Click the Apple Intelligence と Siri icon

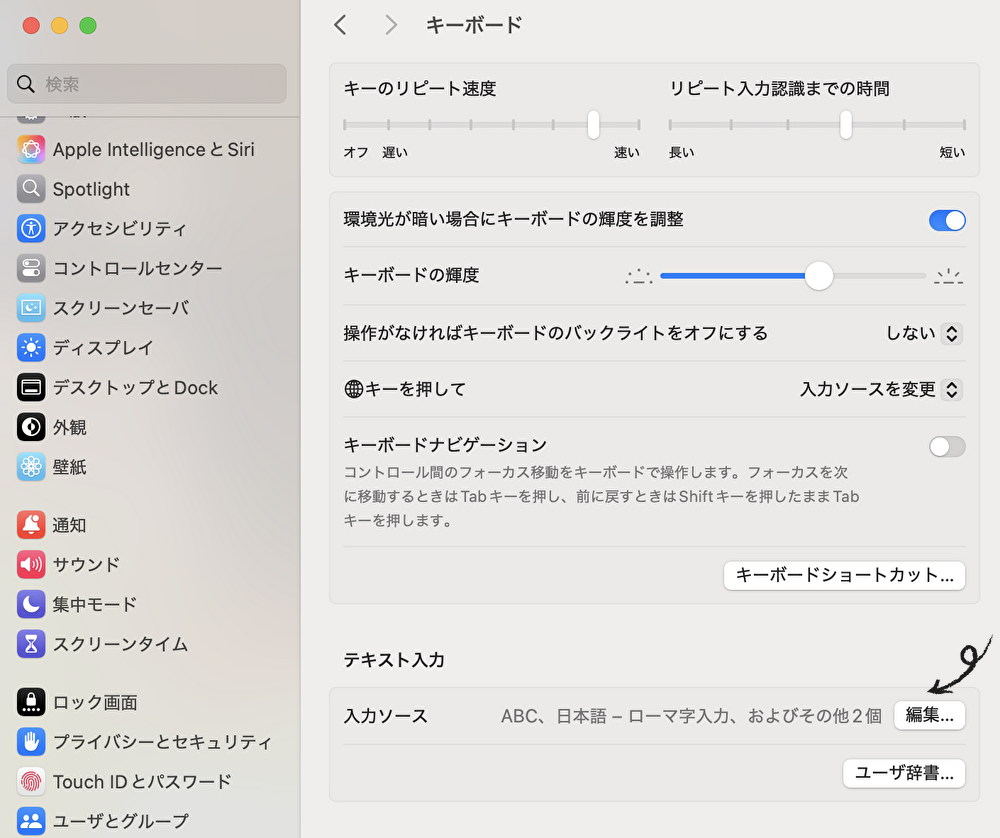tap(31, 150)
